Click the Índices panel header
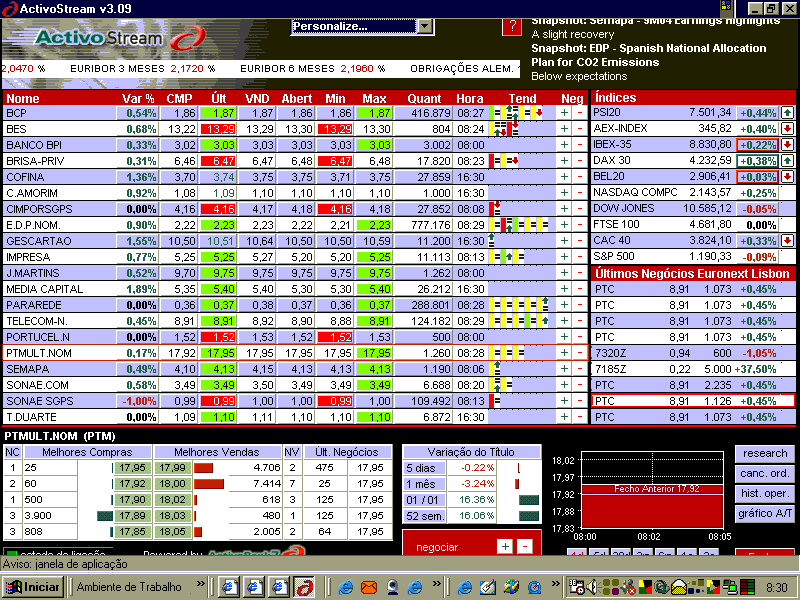 [693, 97]
